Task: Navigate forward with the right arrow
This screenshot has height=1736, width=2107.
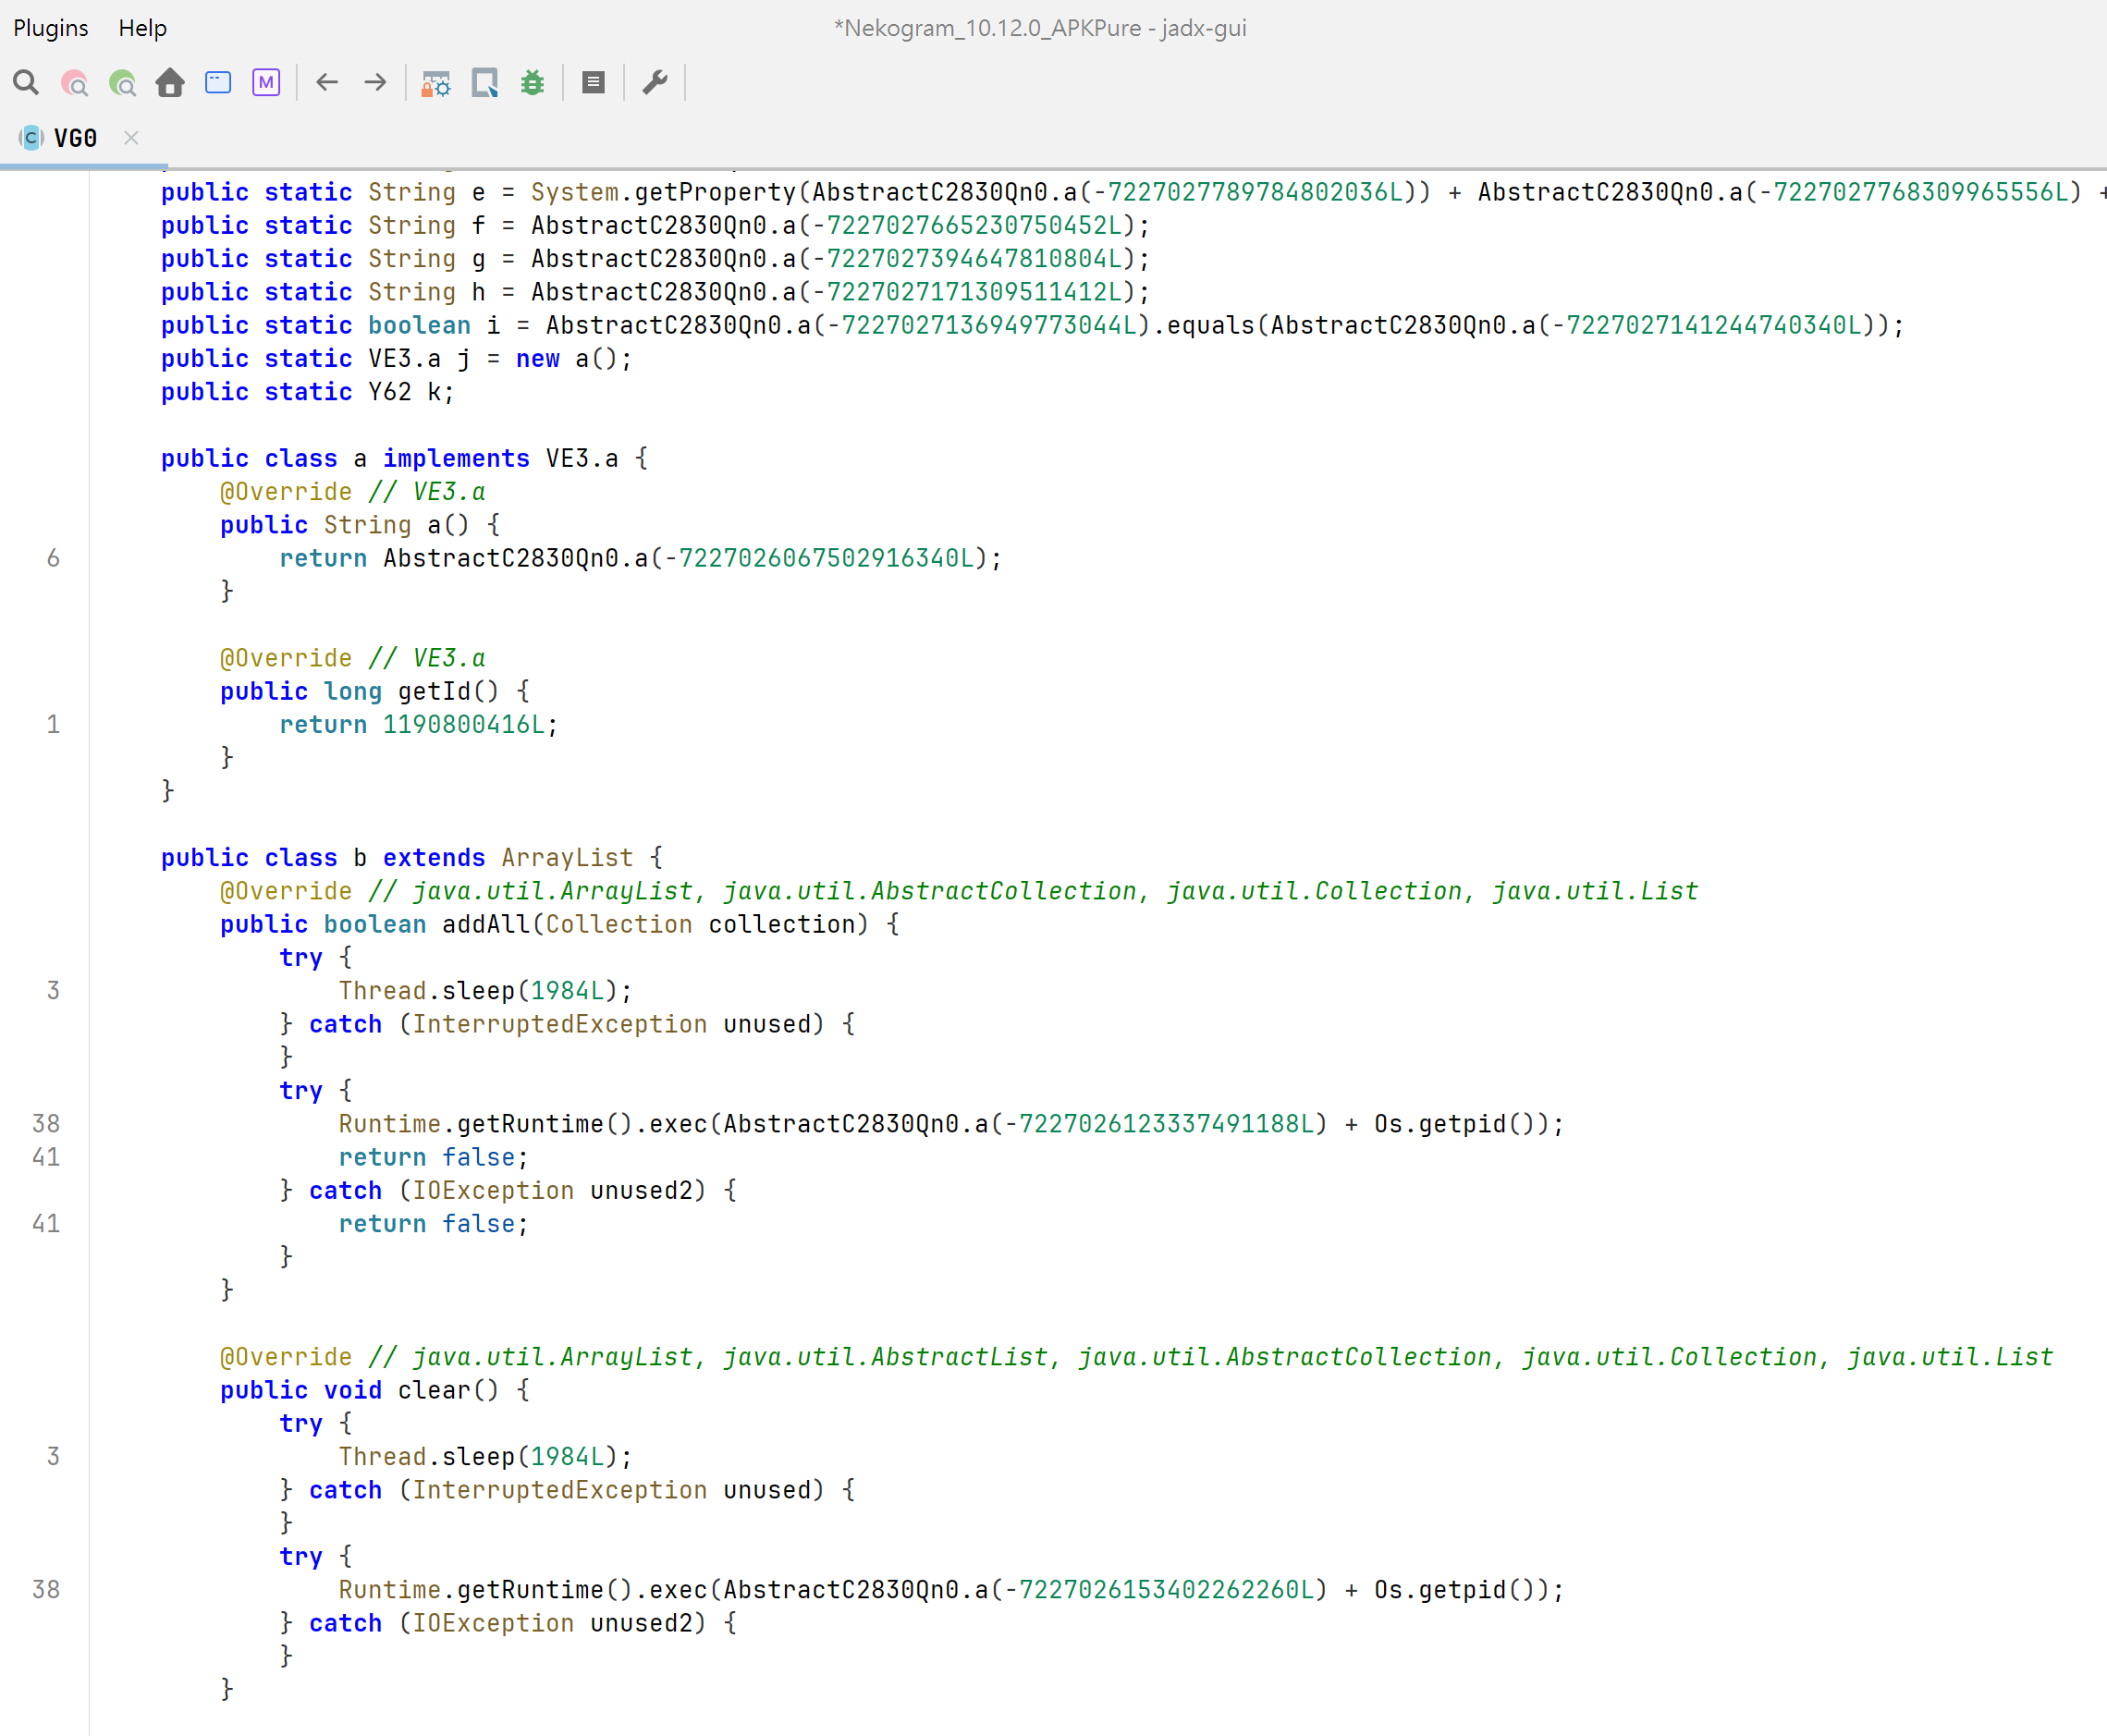Action: coord(376,83)
